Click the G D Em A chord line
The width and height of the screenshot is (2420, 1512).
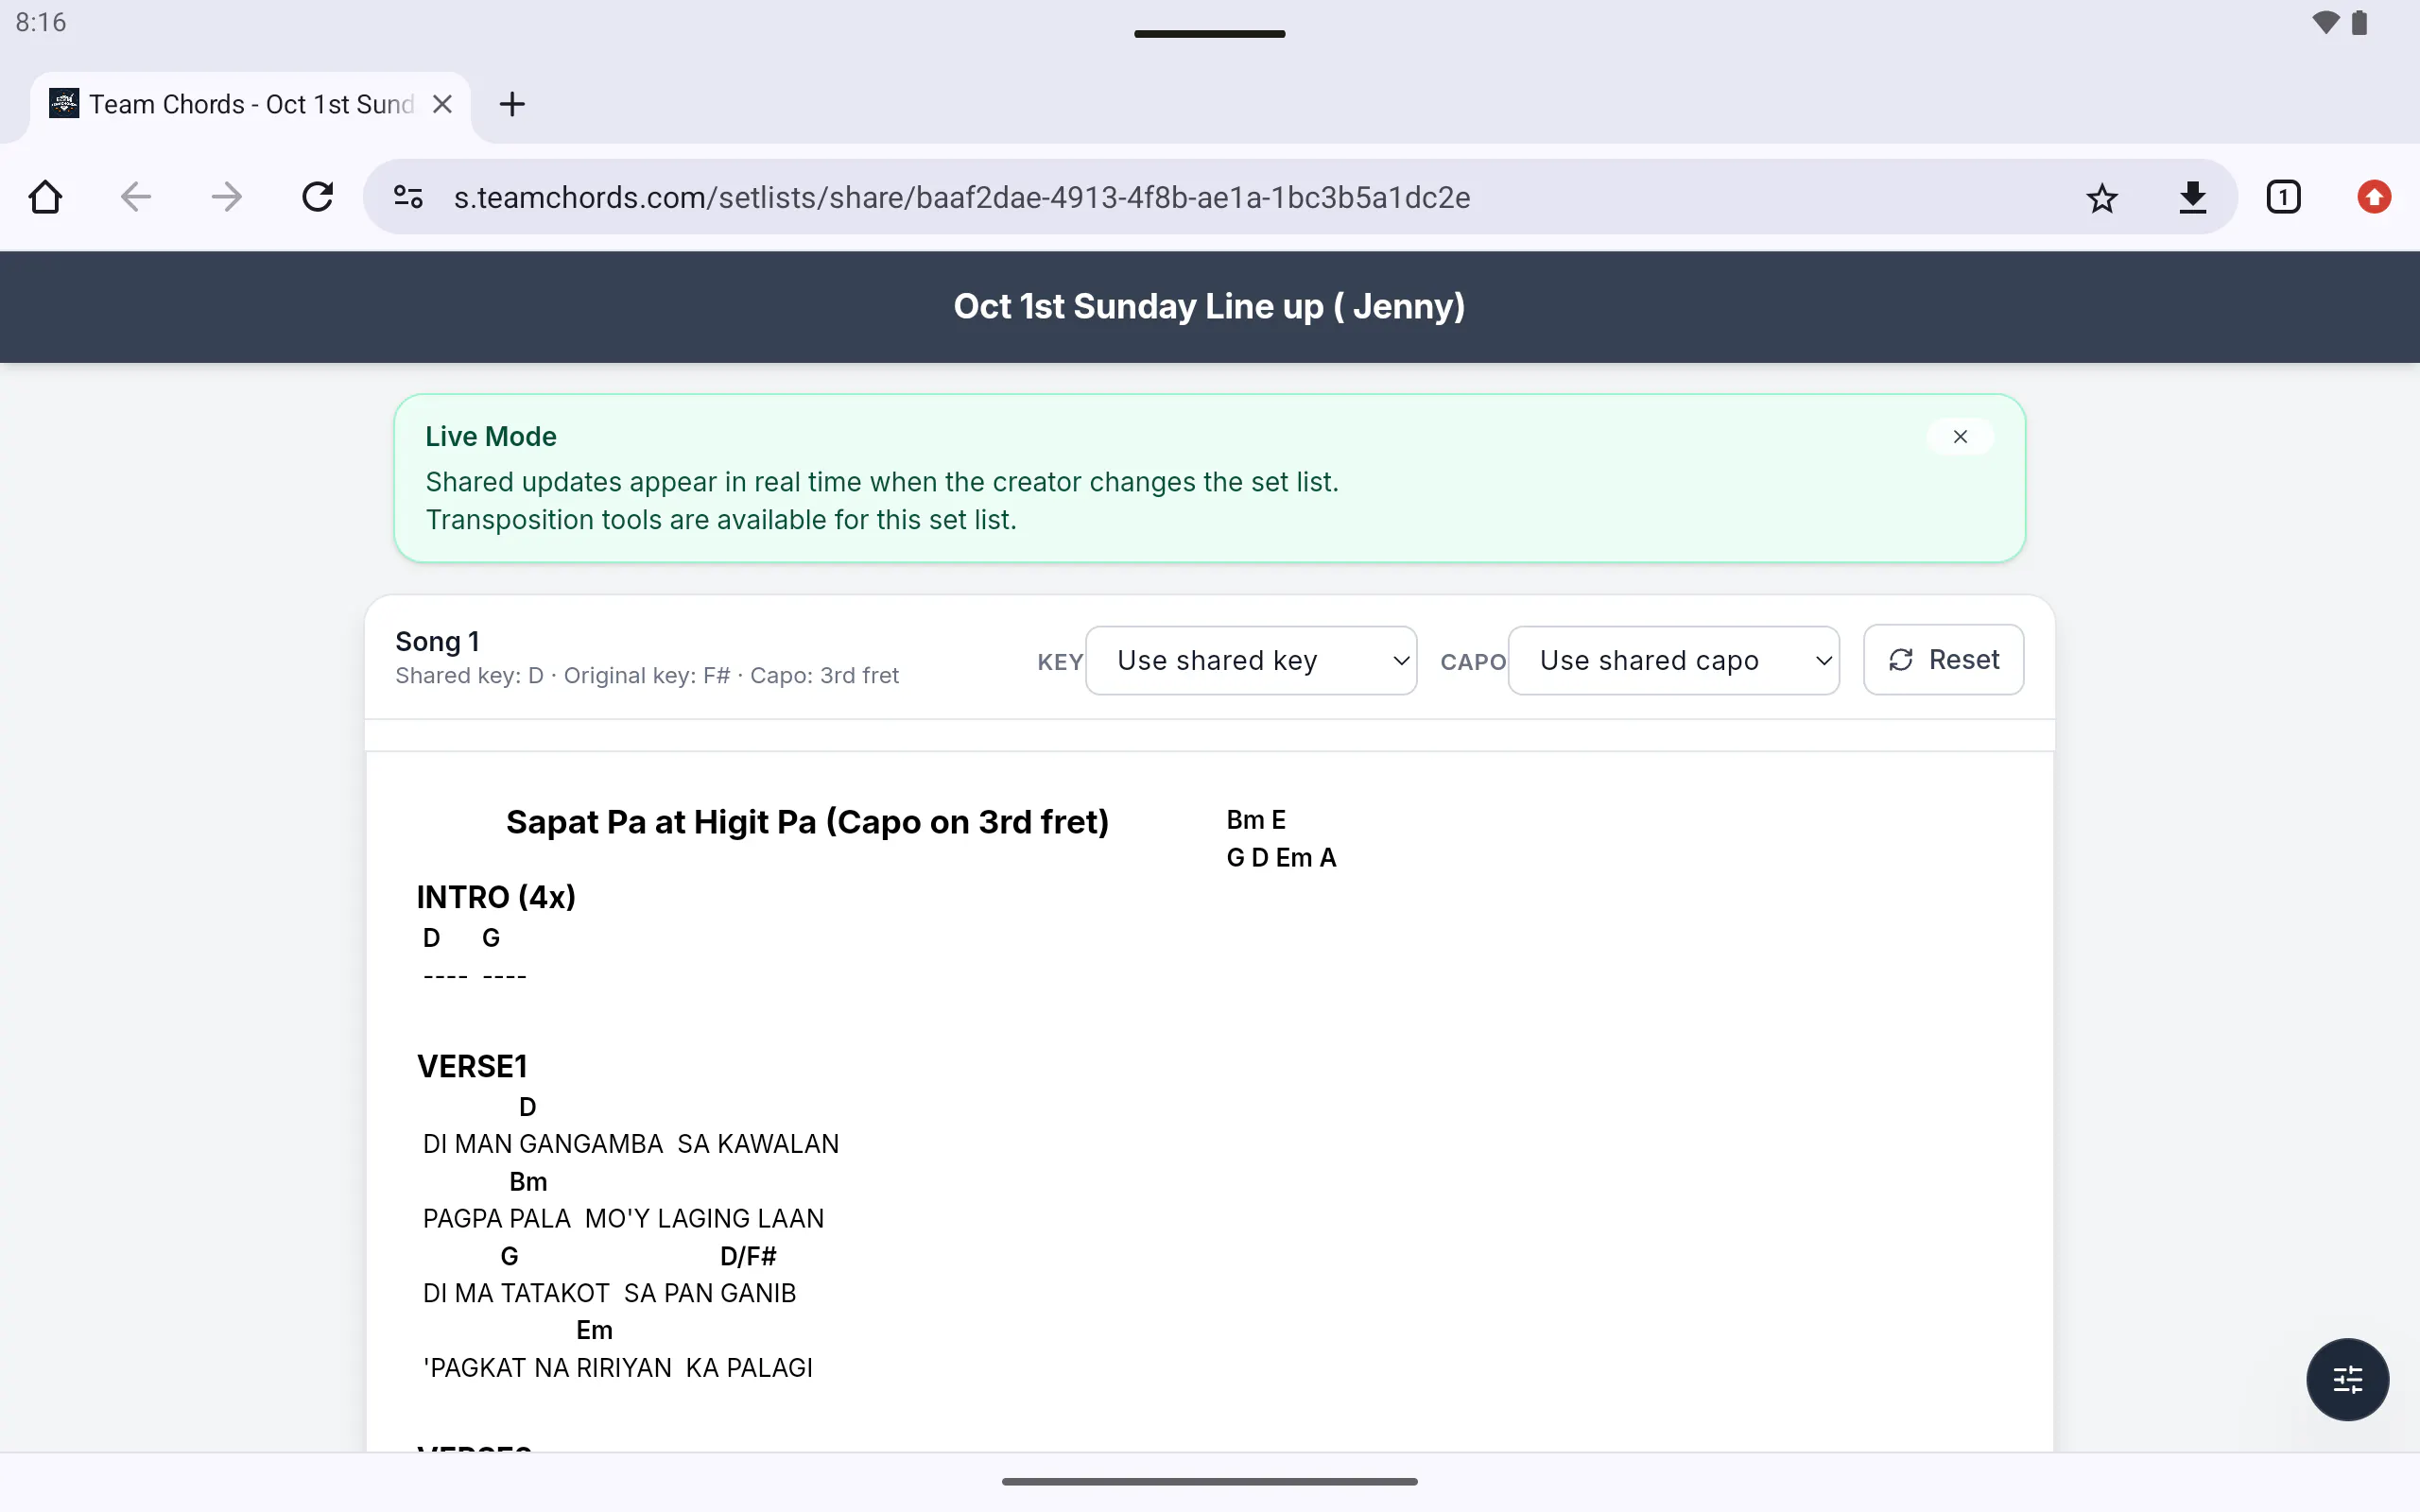pyautogui.click(x=1281, y=858)
